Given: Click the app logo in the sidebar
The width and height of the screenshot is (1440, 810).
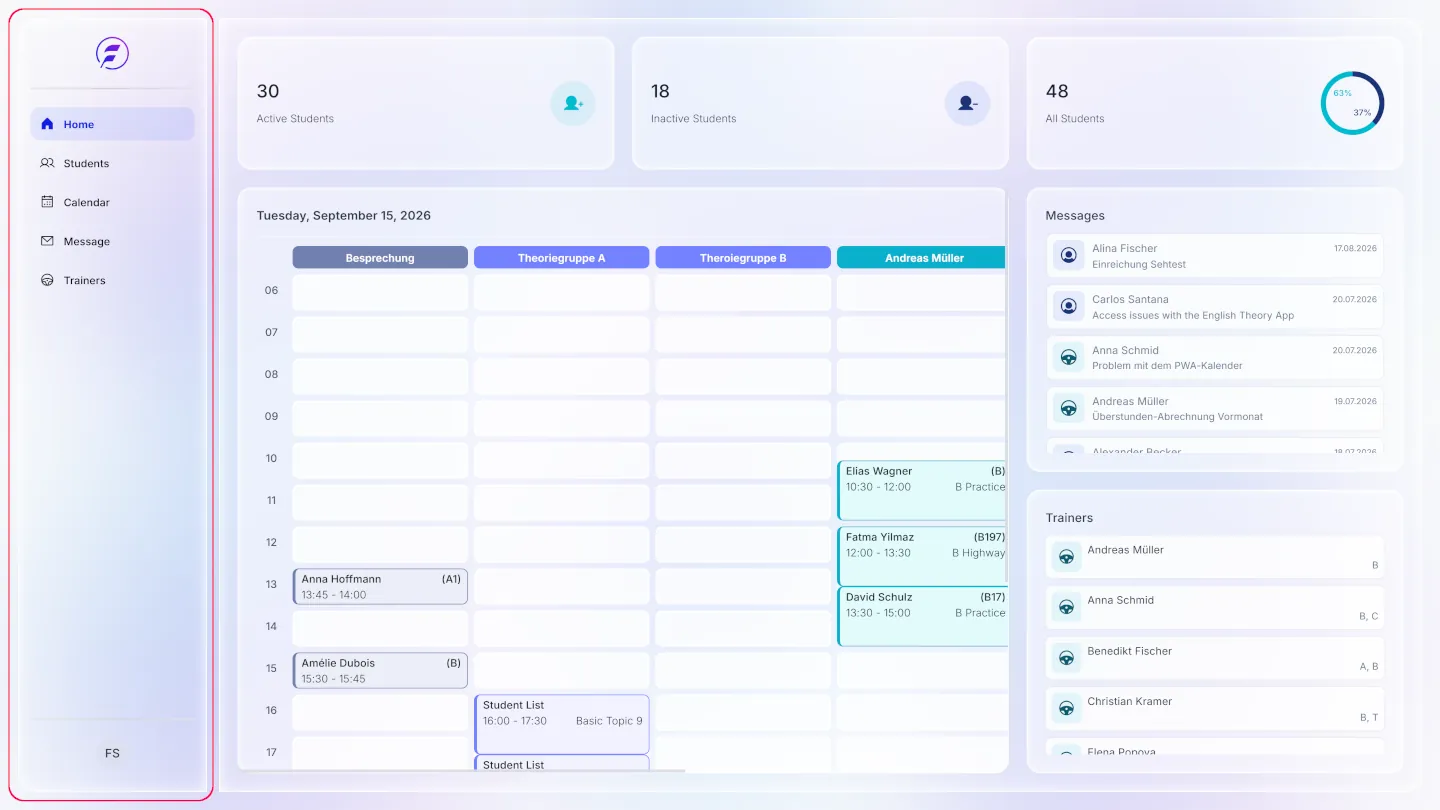Looking at the screenshot, I should click(x=112, y=53).
